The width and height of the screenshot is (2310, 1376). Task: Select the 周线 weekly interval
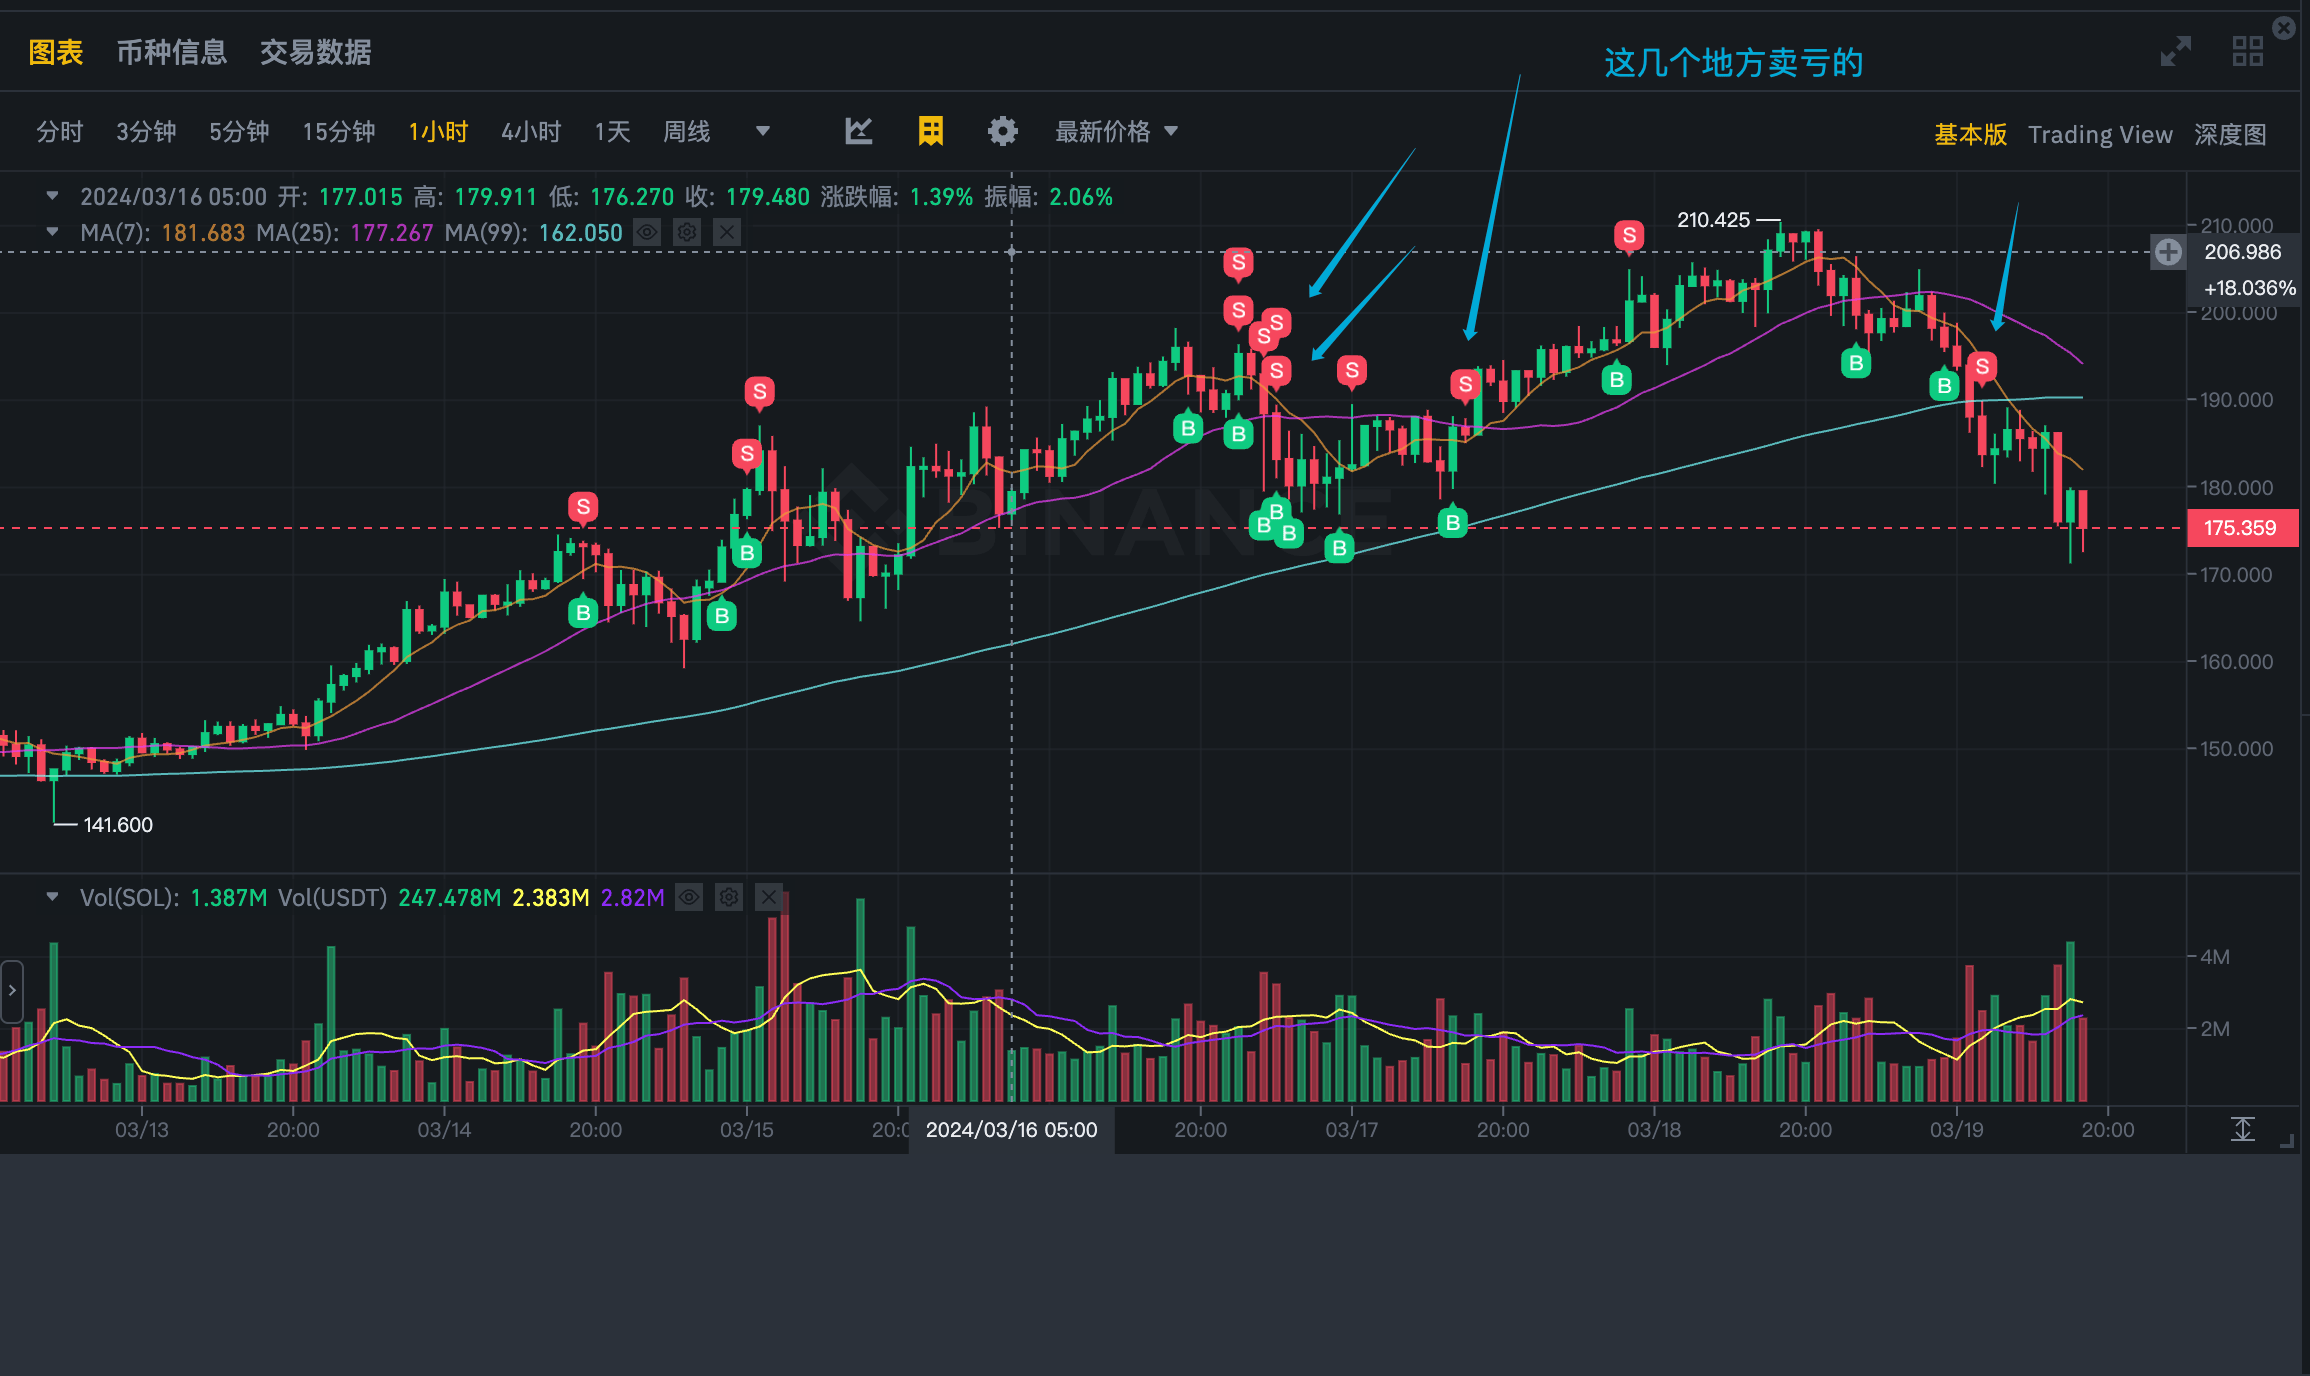click(x=687, y=131)
